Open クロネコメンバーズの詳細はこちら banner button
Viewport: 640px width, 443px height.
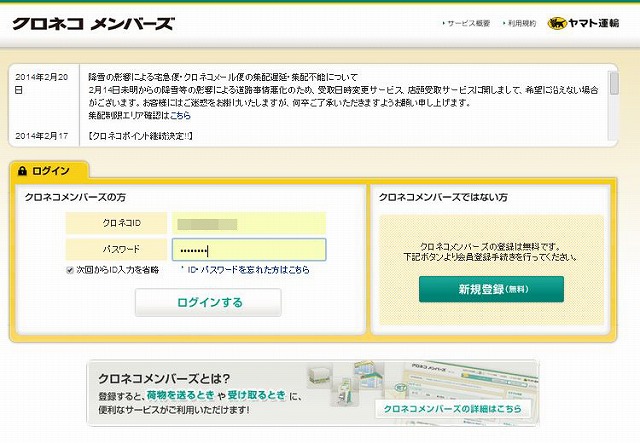tap(452, 409)
